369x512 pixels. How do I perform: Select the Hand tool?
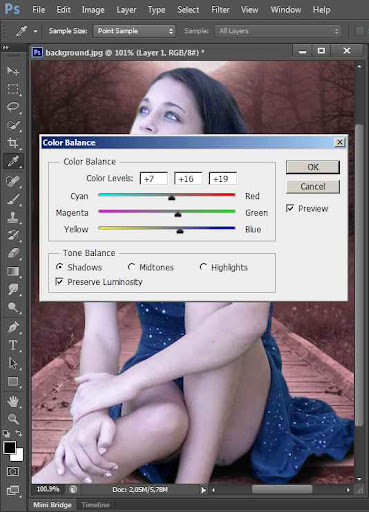coord(13,401)
